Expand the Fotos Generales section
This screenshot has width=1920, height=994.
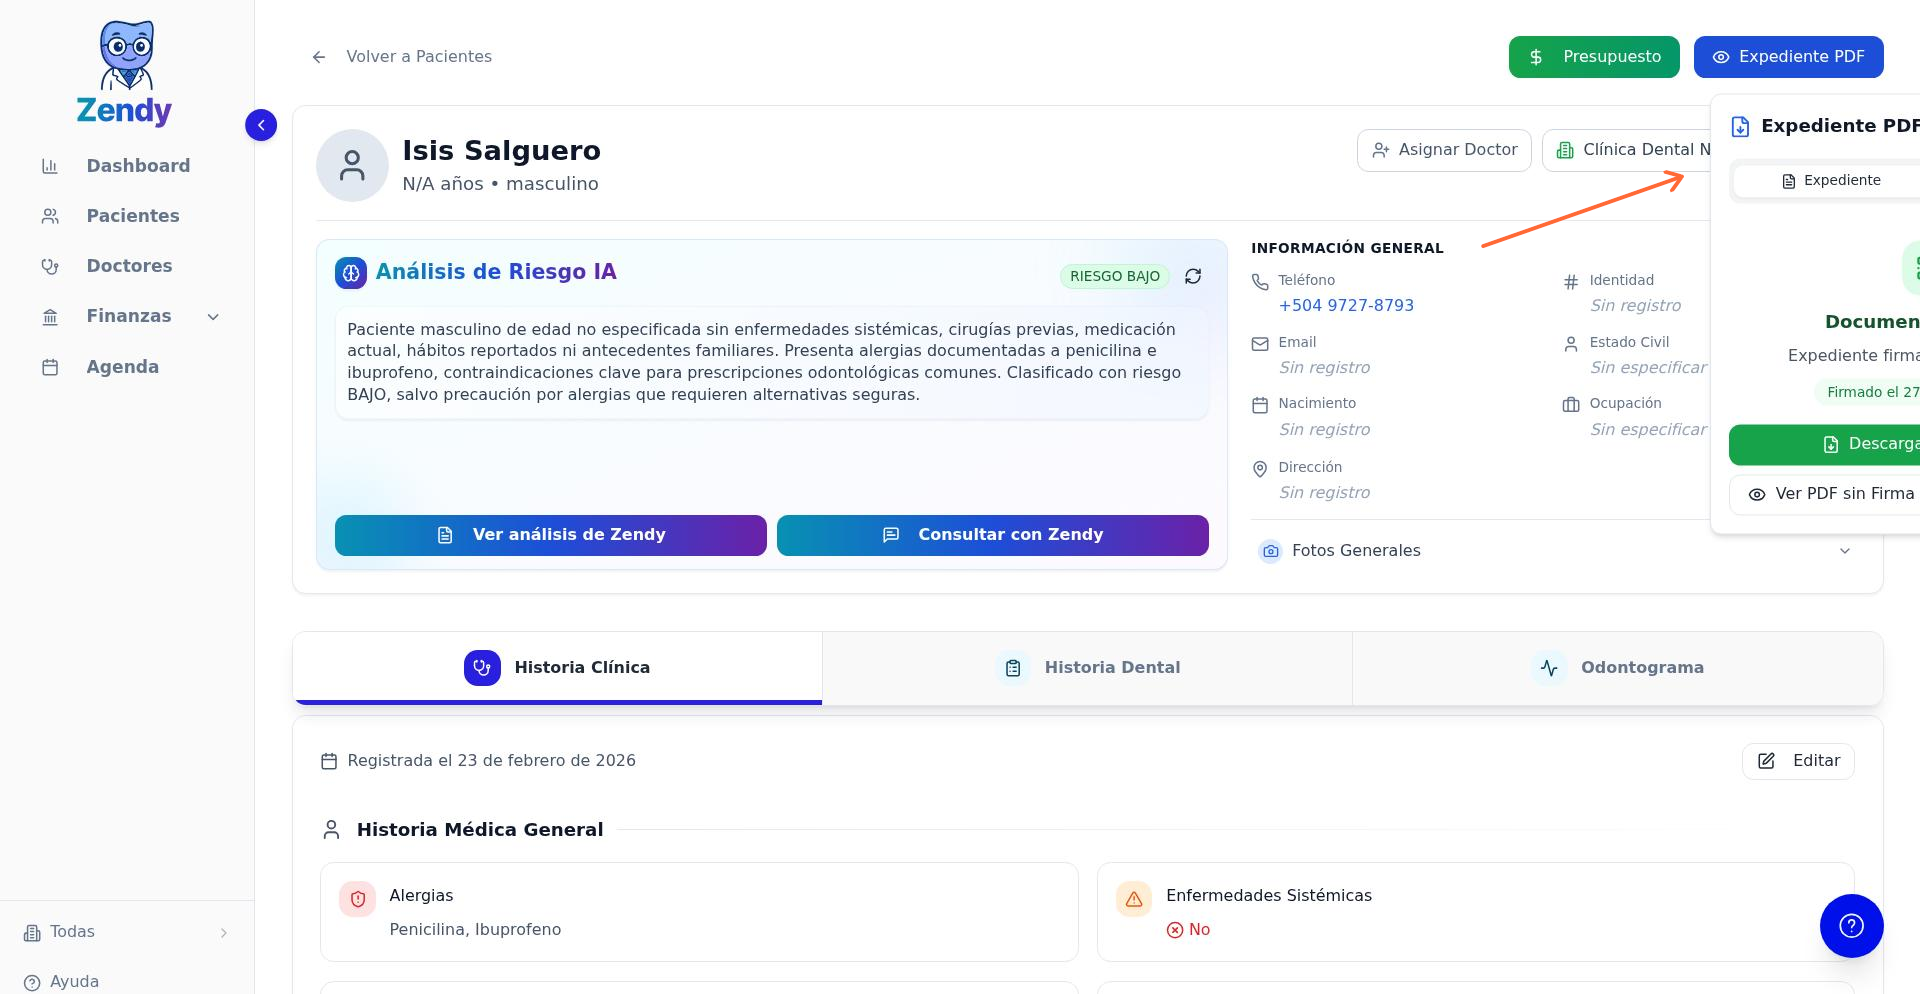[1845, 551]
